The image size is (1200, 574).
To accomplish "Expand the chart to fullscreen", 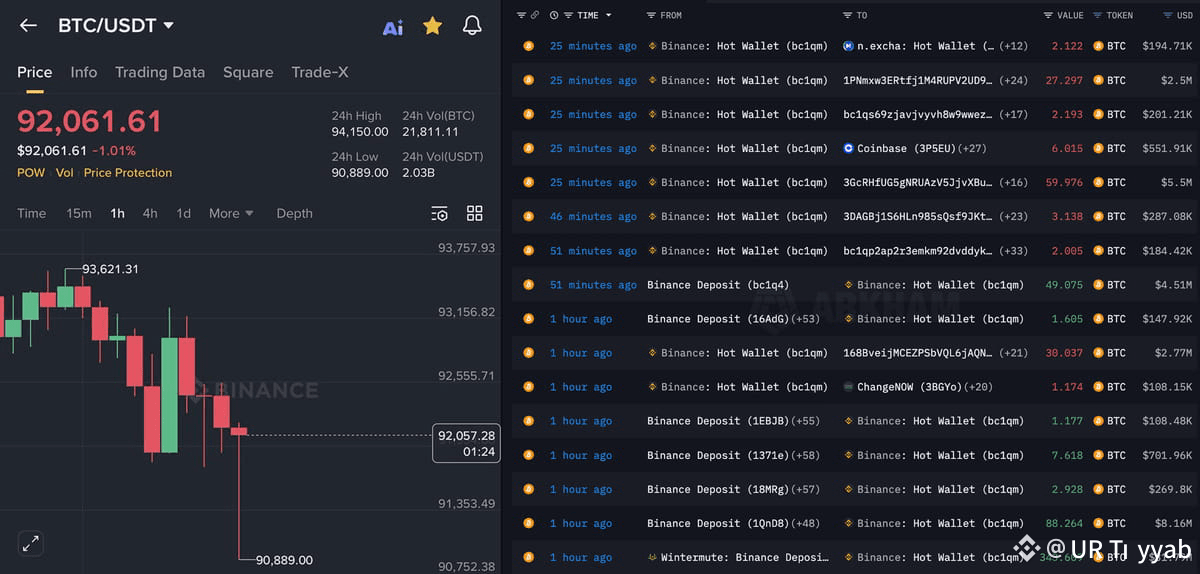I will point(31,543).
